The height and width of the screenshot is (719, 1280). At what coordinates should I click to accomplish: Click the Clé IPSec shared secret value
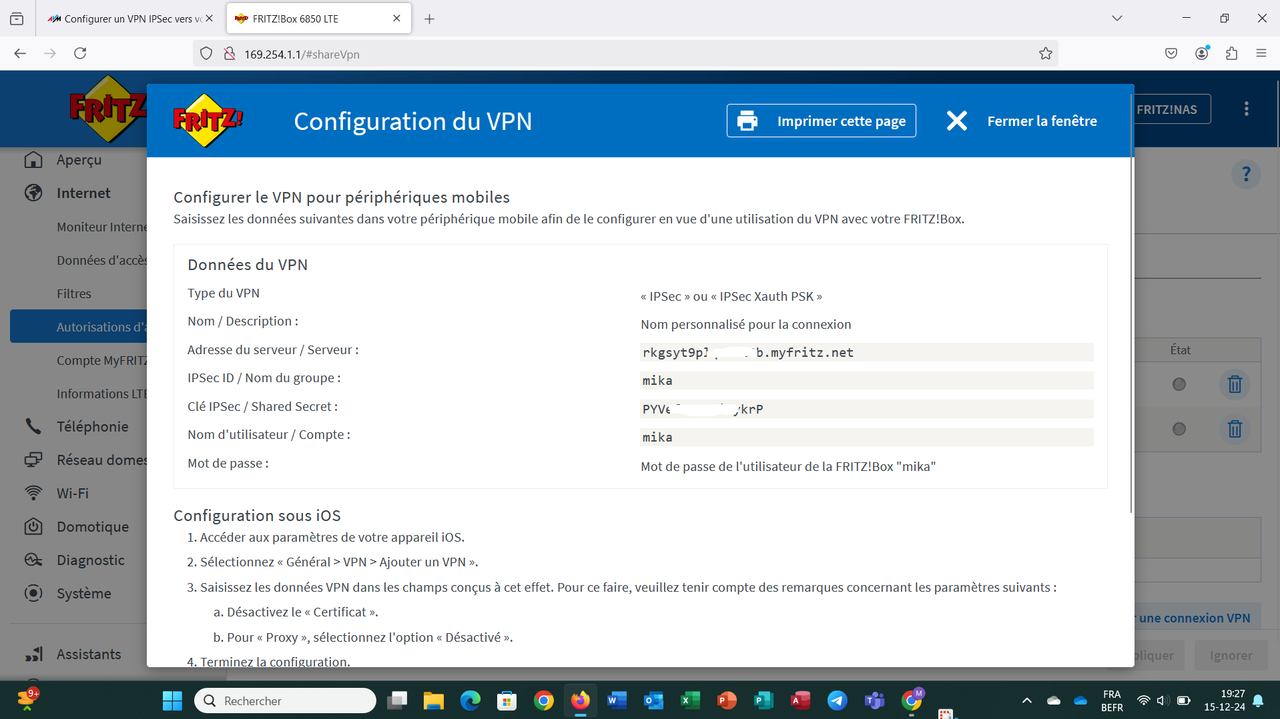coord(867,409)
